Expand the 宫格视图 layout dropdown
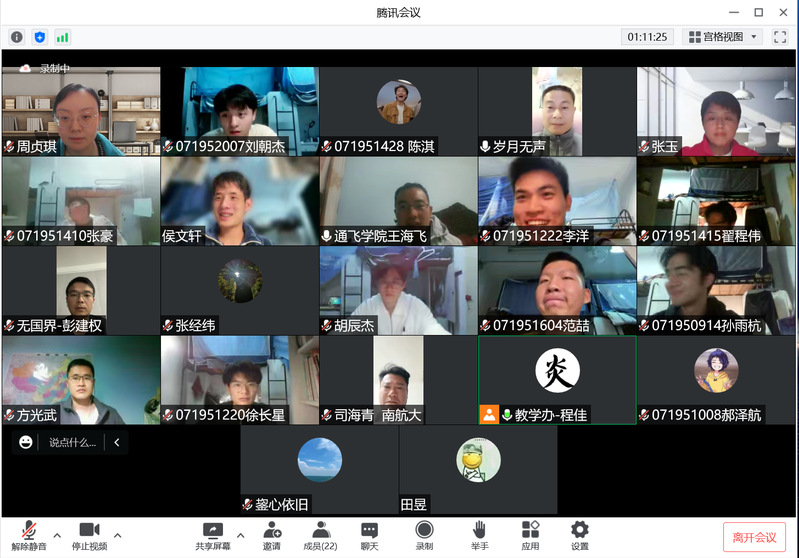The height and width of the screenshot is (558, 799). click(x=722, y=37)
